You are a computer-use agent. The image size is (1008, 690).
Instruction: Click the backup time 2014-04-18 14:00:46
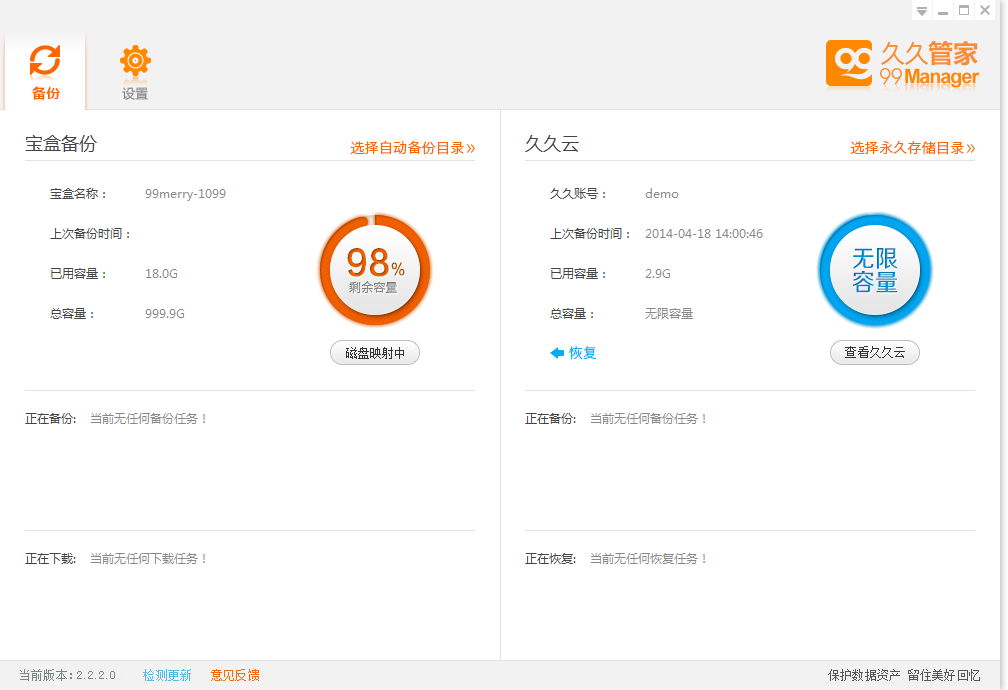click(704, 234)
